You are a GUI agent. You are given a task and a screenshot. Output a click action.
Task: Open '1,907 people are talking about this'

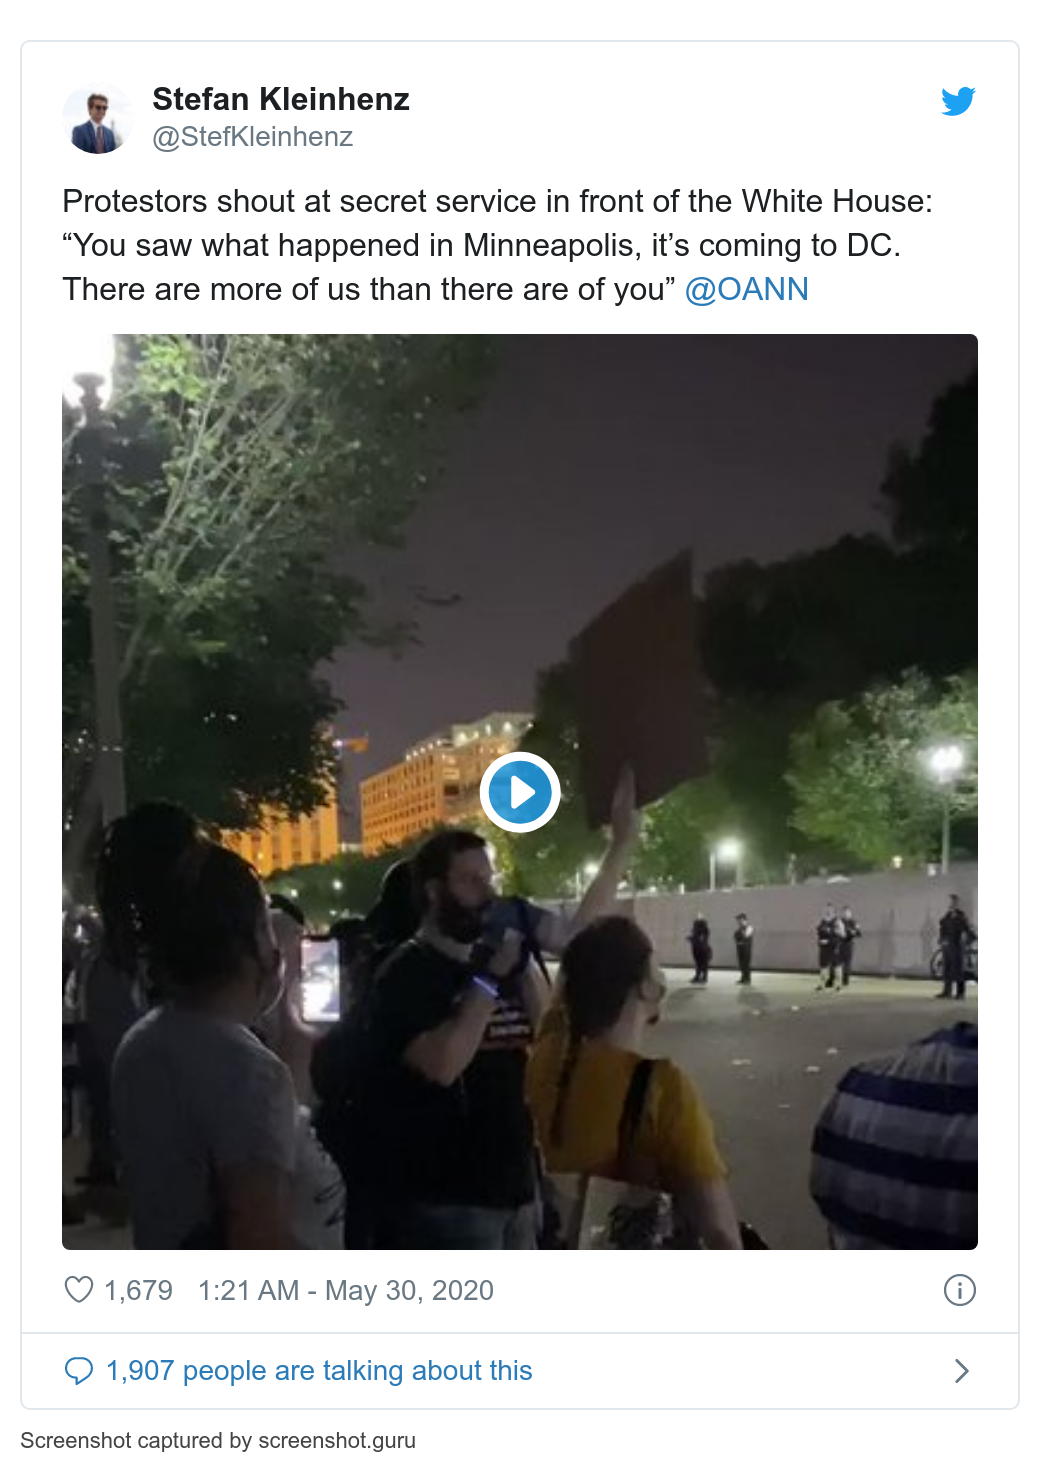point(319,1371)
